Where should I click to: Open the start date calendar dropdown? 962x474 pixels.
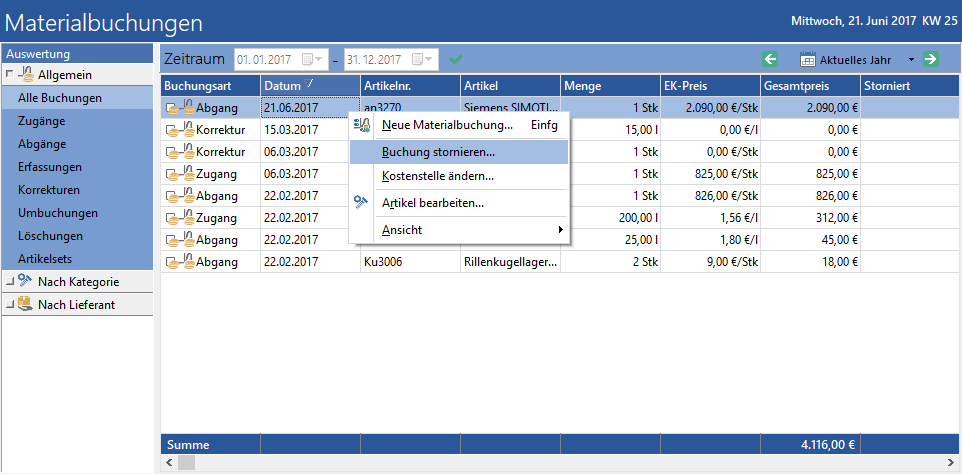tap(311, 59)
